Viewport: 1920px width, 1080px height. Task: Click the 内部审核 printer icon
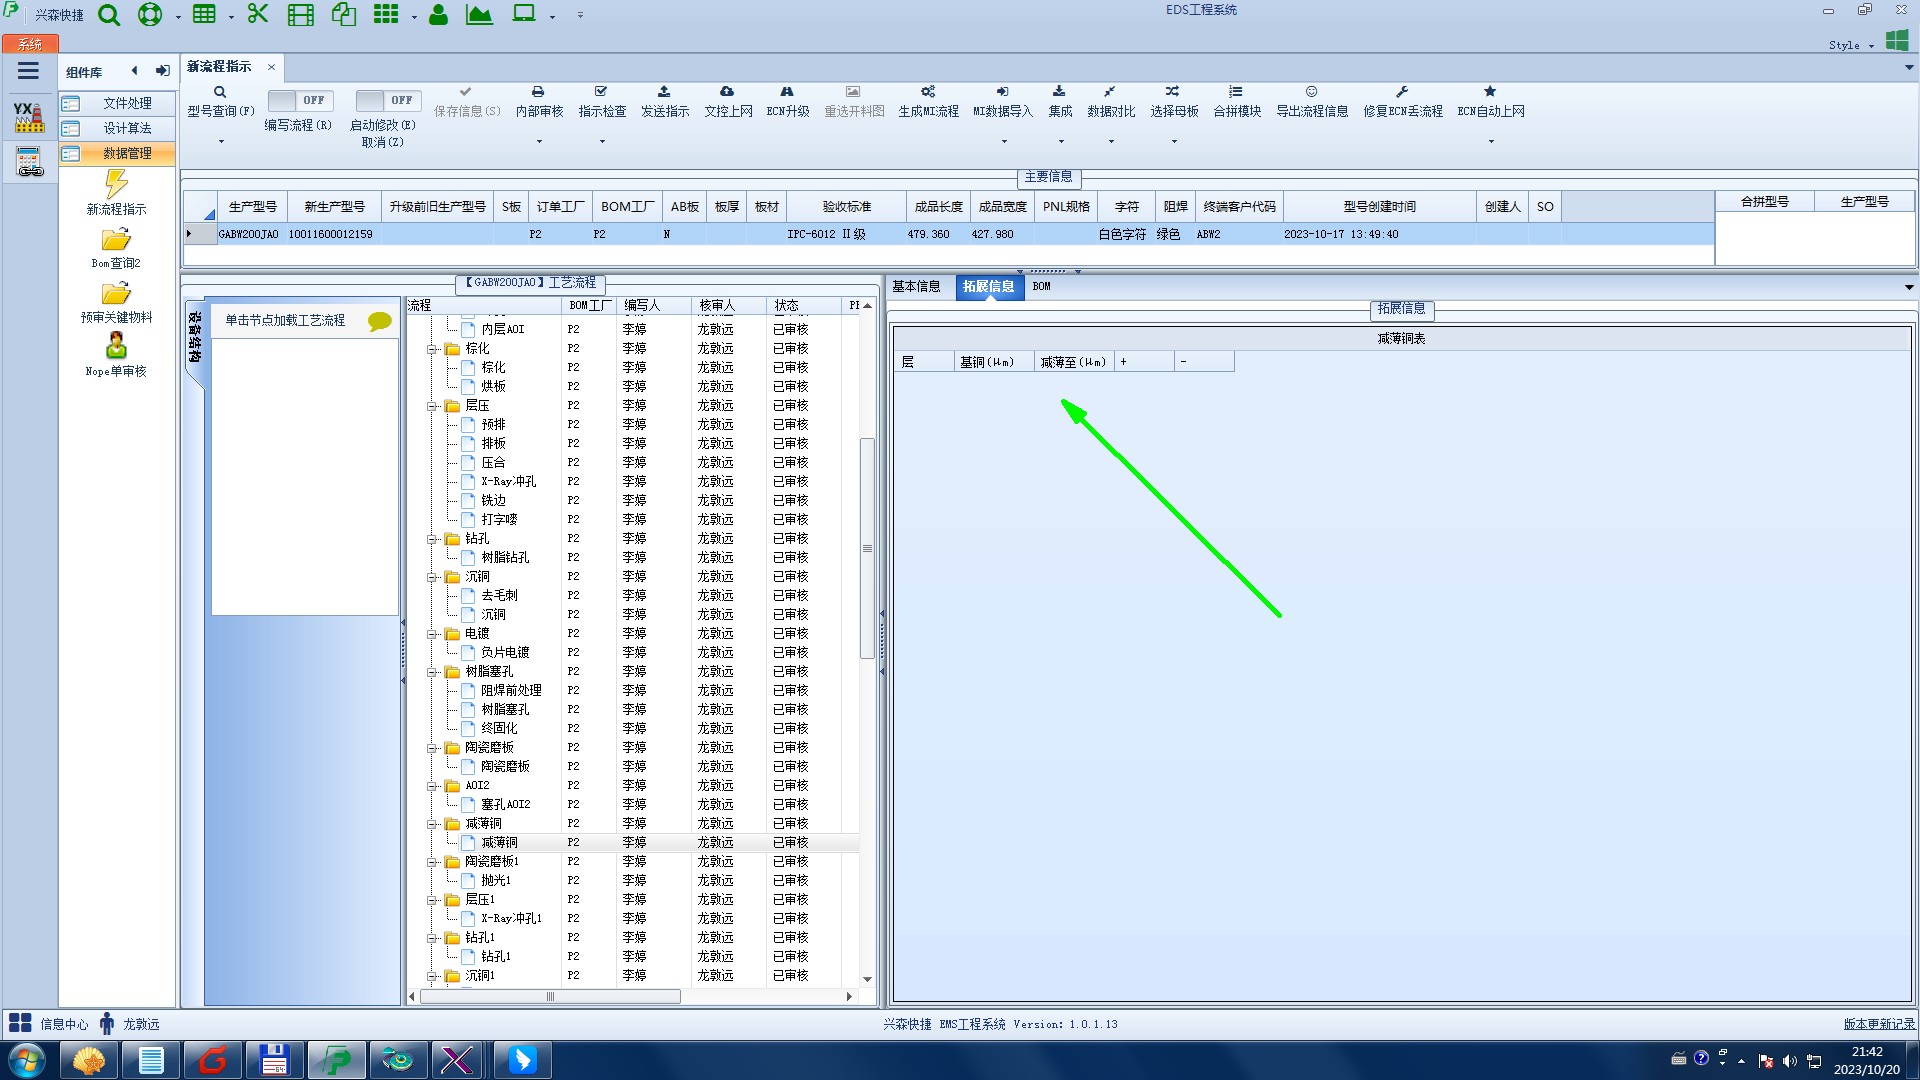(538, 92)
